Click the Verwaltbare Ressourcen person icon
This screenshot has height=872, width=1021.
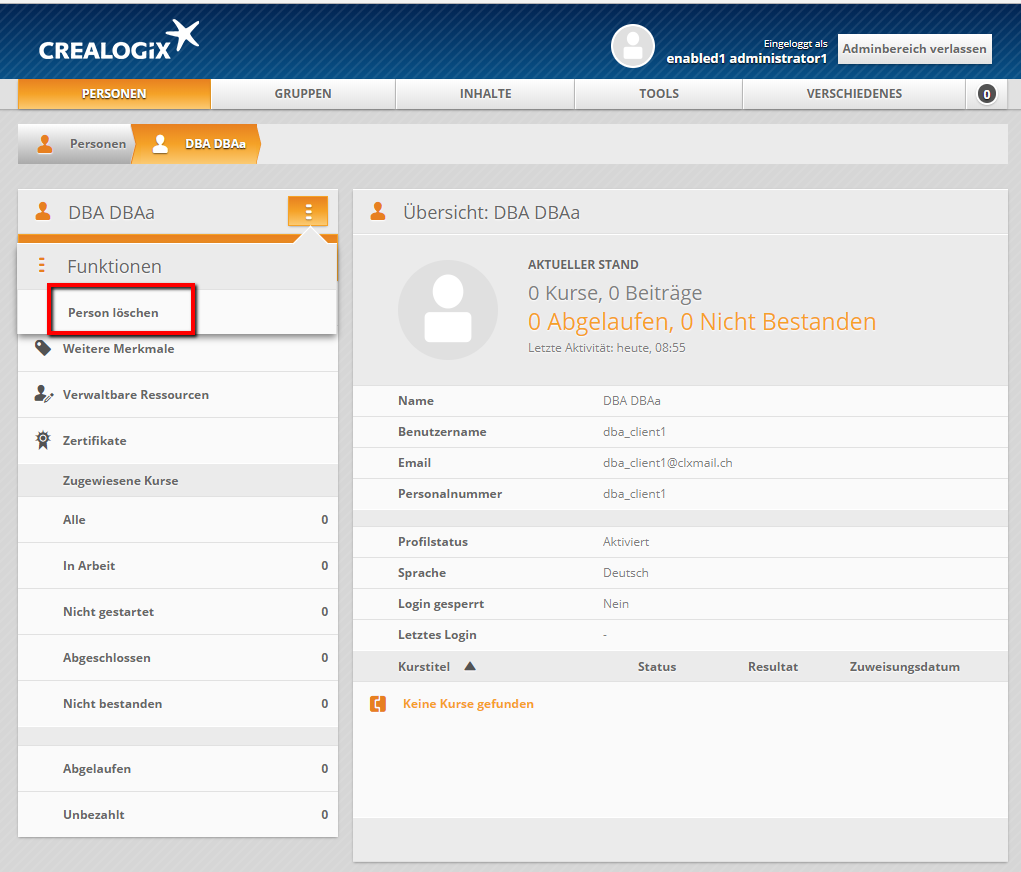pyautogui.click(x=44, y=394)
